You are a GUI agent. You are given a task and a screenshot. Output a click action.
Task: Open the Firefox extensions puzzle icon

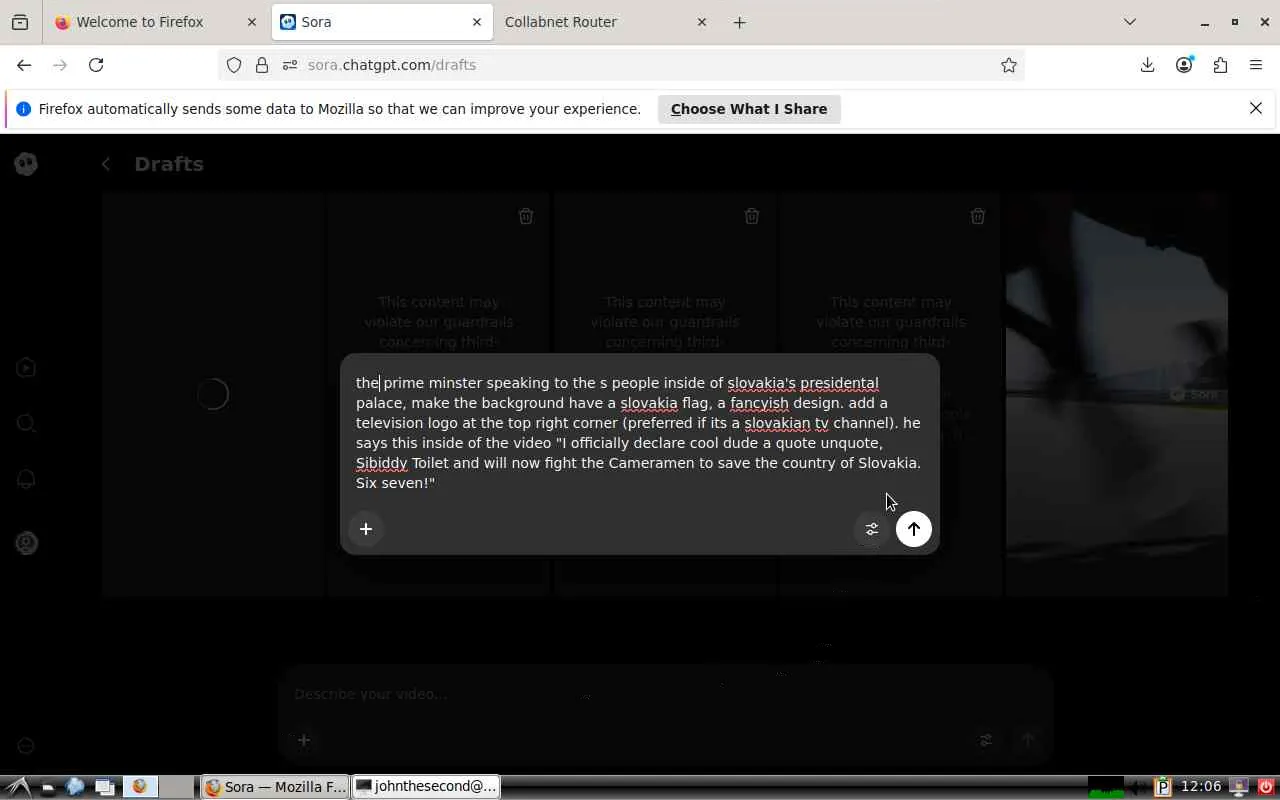tap(1220, 65)
